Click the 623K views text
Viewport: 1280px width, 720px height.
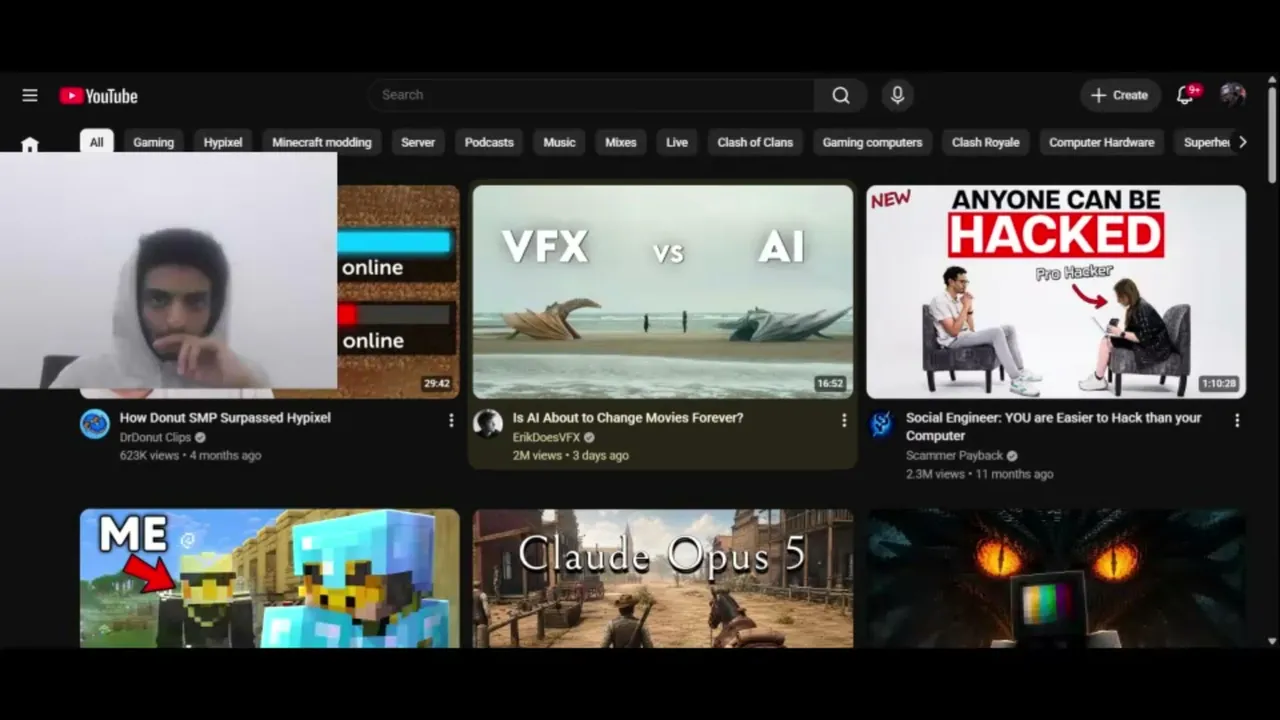click(149, 456)
